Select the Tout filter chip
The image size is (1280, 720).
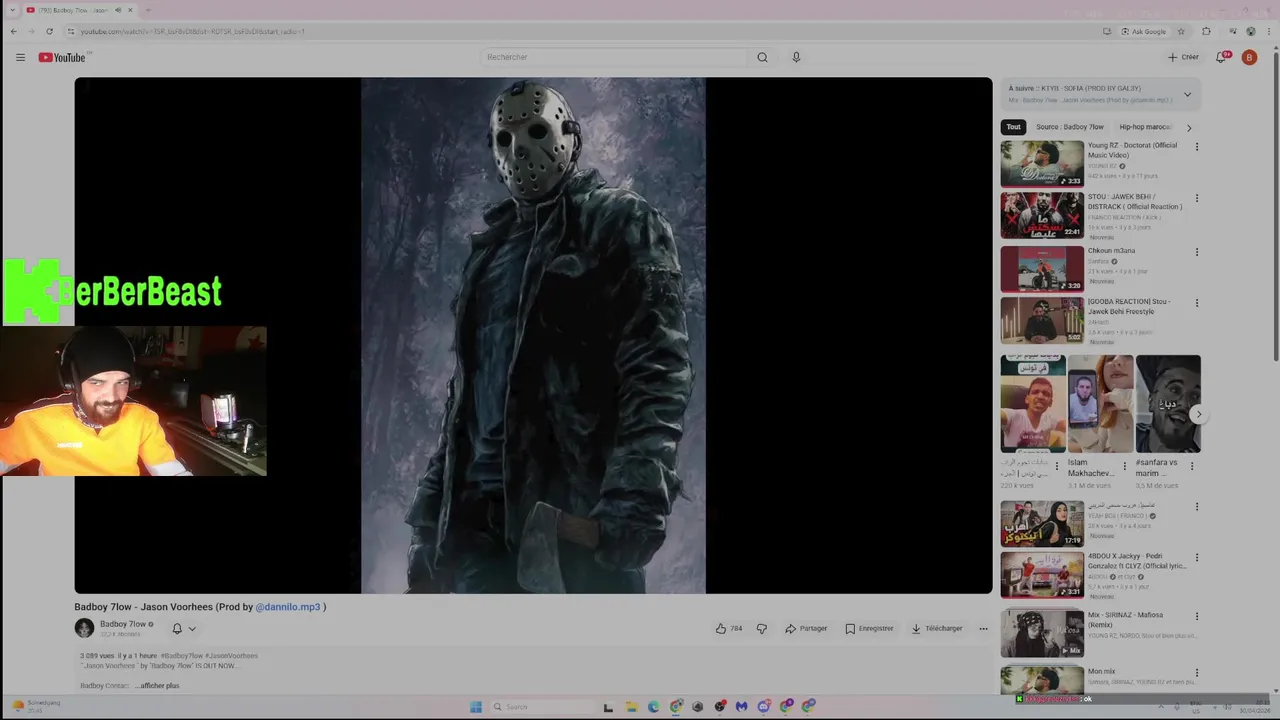1013,127
